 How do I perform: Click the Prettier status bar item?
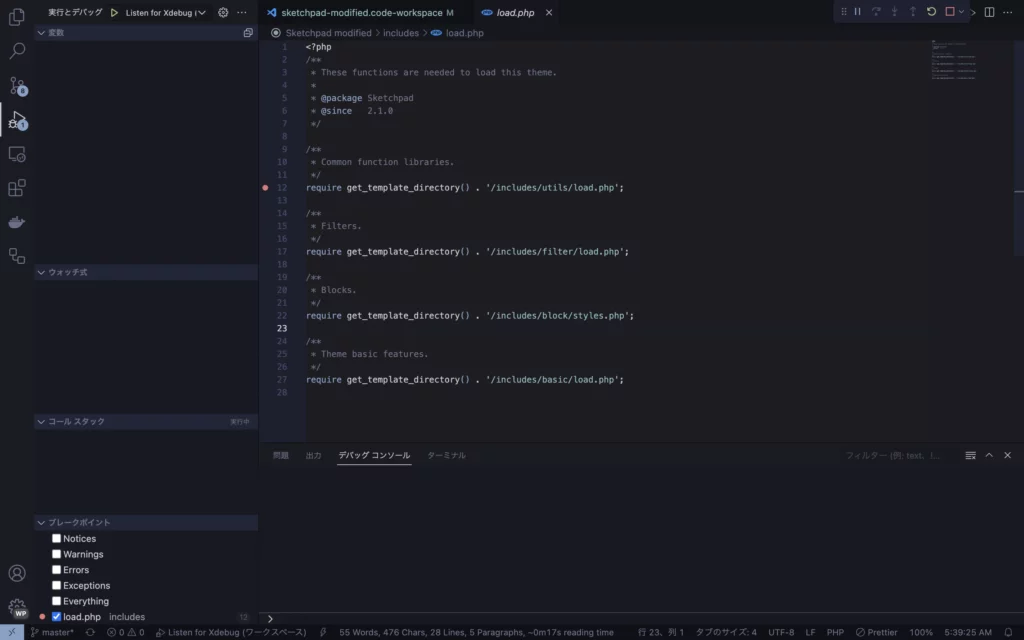(876, 632)
